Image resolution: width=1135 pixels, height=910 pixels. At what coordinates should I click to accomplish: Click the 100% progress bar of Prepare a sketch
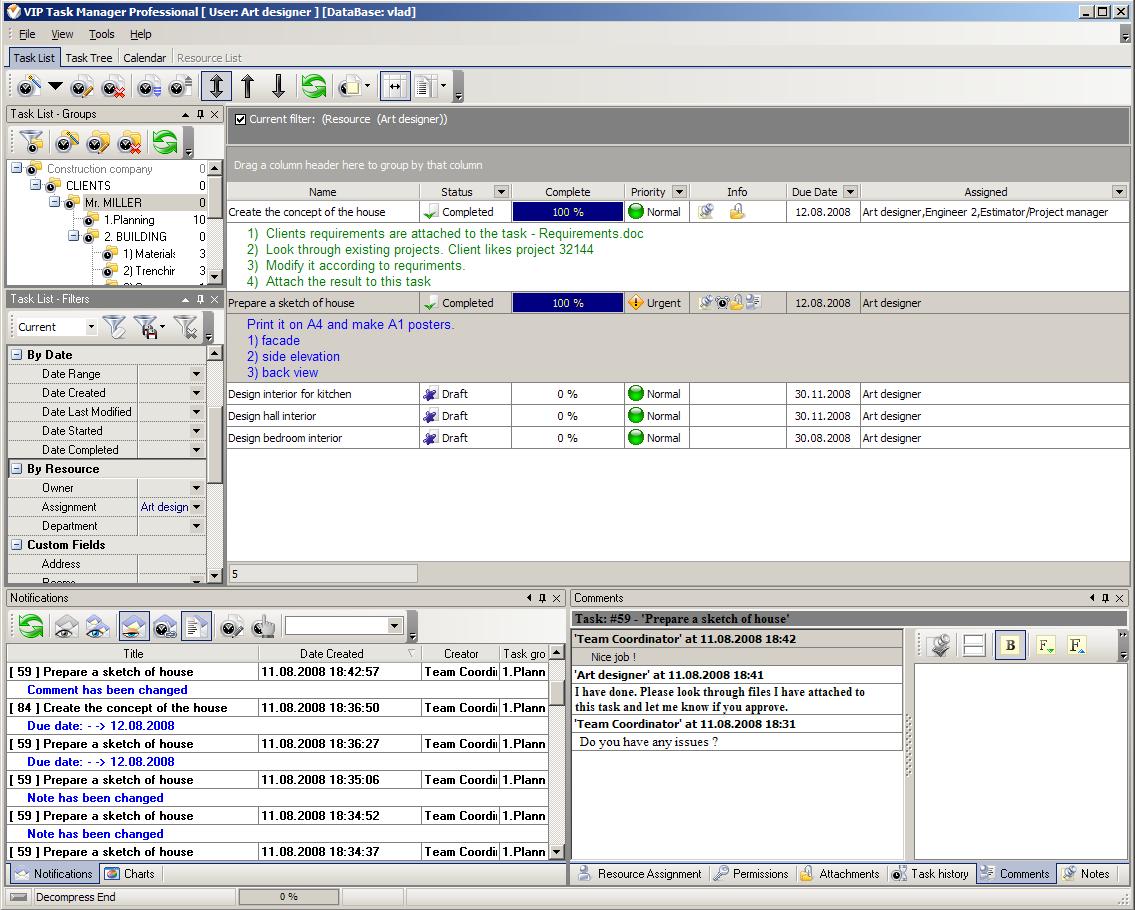click(568, 303)
